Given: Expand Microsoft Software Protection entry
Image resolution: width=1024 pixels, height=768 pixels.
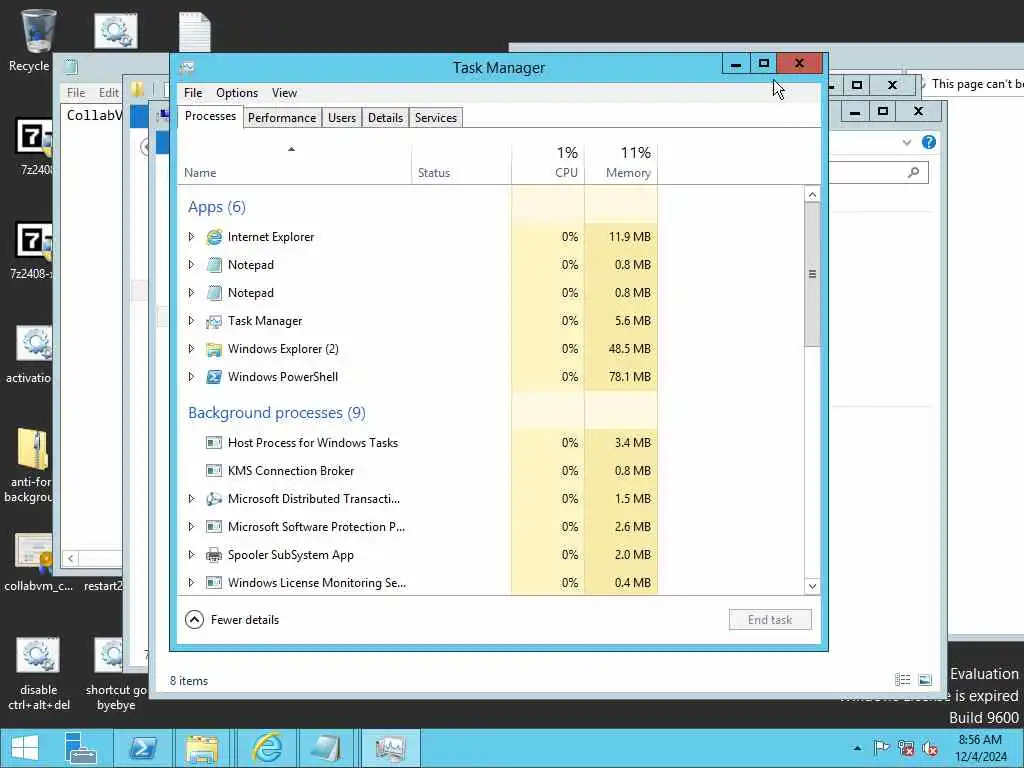Looking at the screenshot, I should click(x=191, y=527).
